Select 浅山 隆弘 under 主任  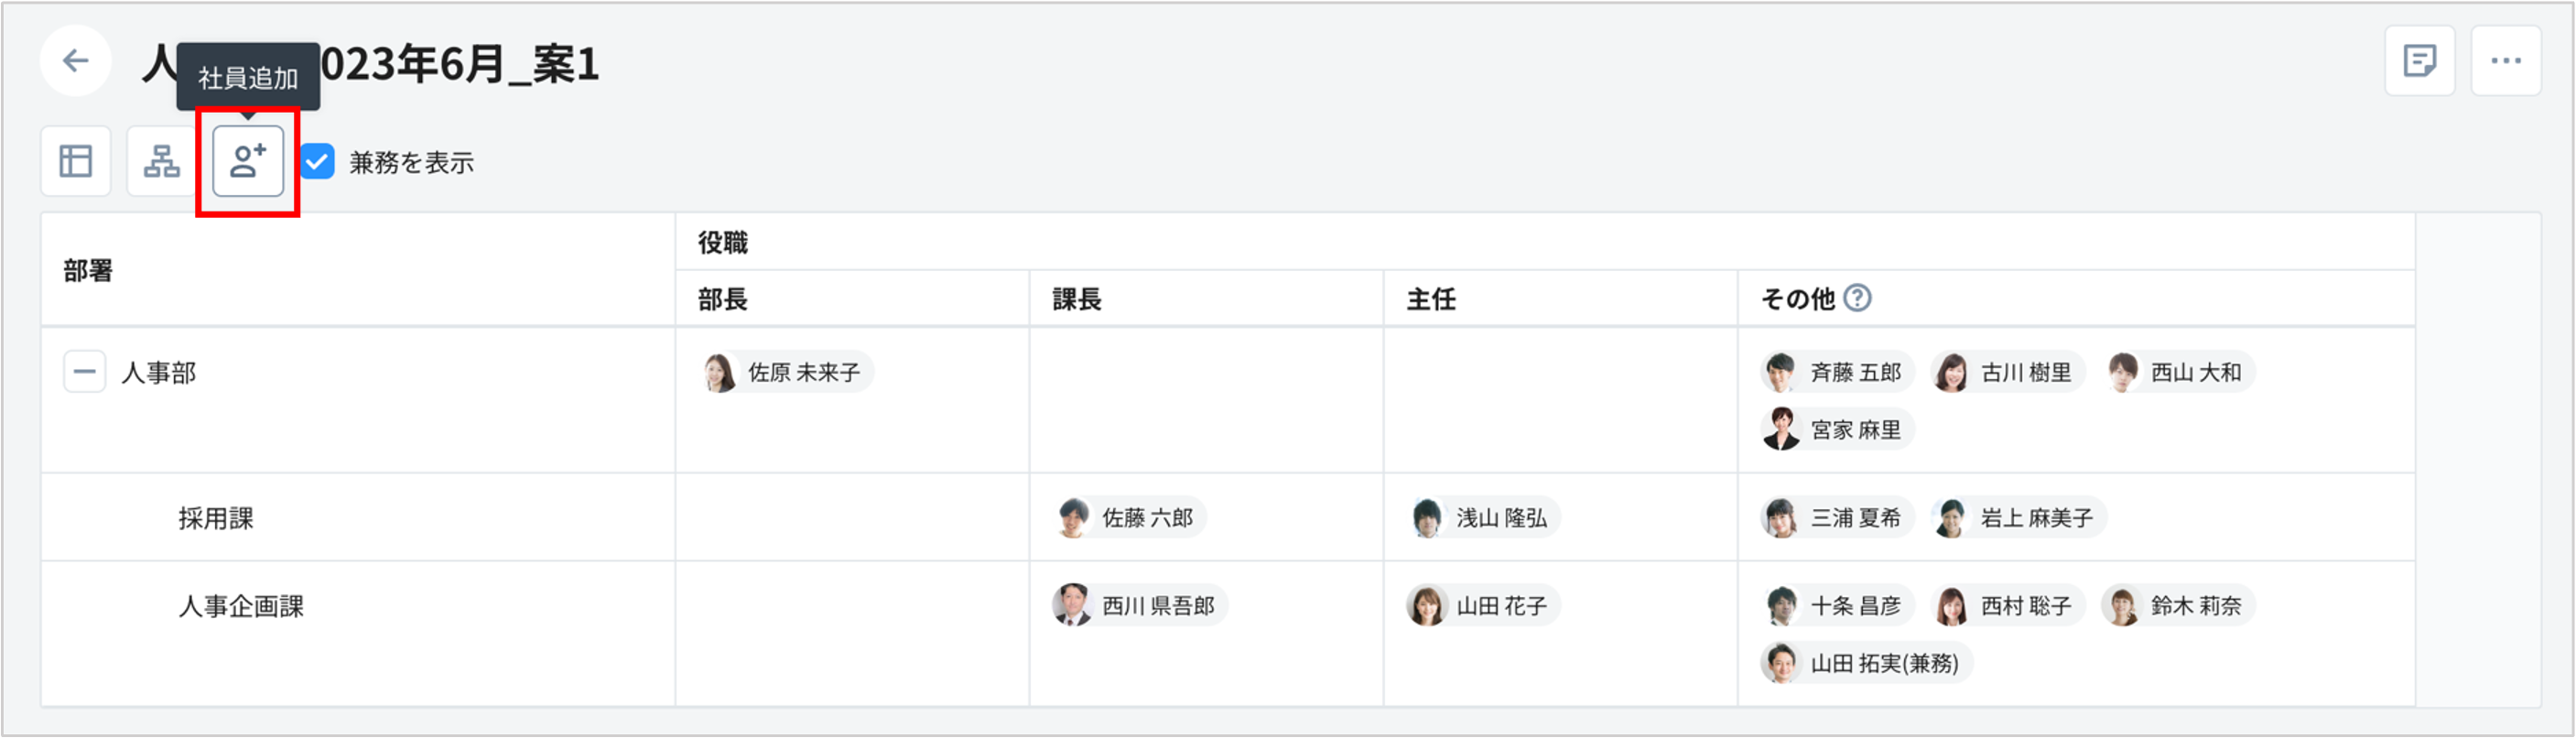1483,518
